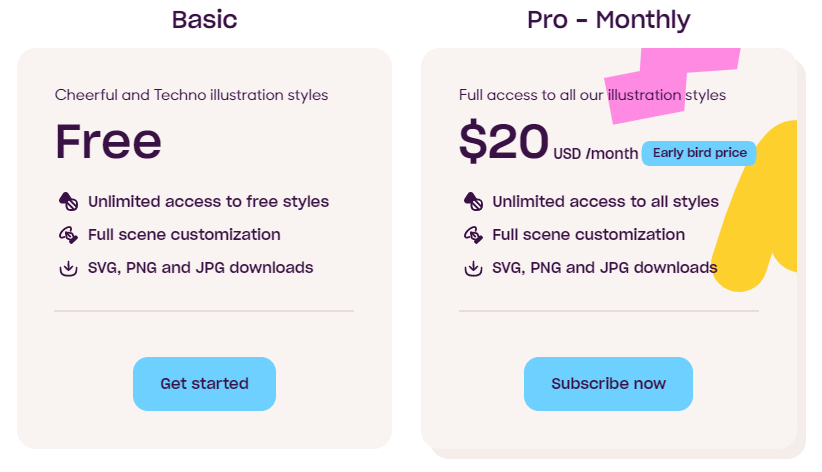Screen dimensions: 822x472
Task: Click the download icon in Pro plan
Action: pos(473,268)
